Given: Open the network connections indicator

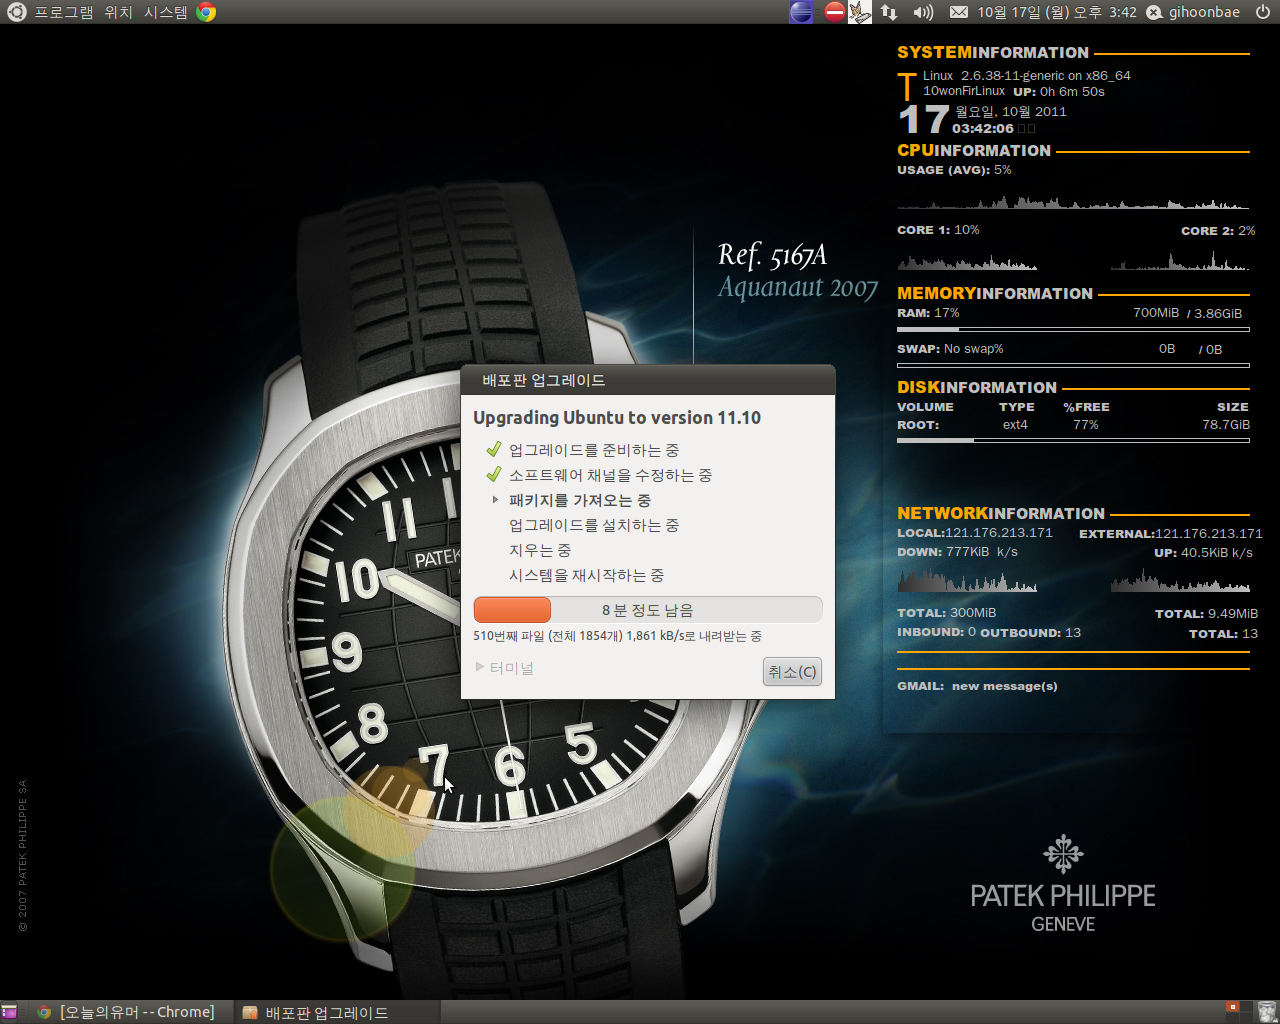Looking at the screenshot, I should (x=889, y=12).
